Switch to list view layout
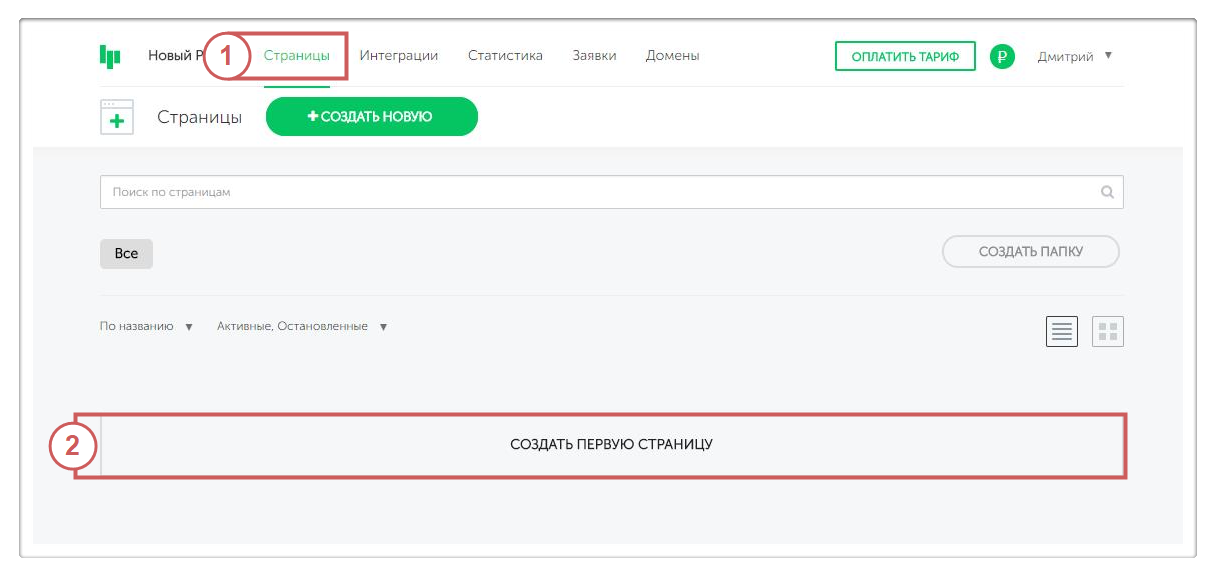 click(x=1061, y=332)
